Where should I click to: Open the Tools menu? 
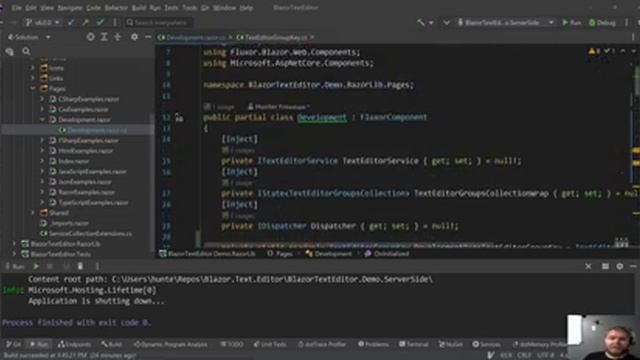point(189,8)
